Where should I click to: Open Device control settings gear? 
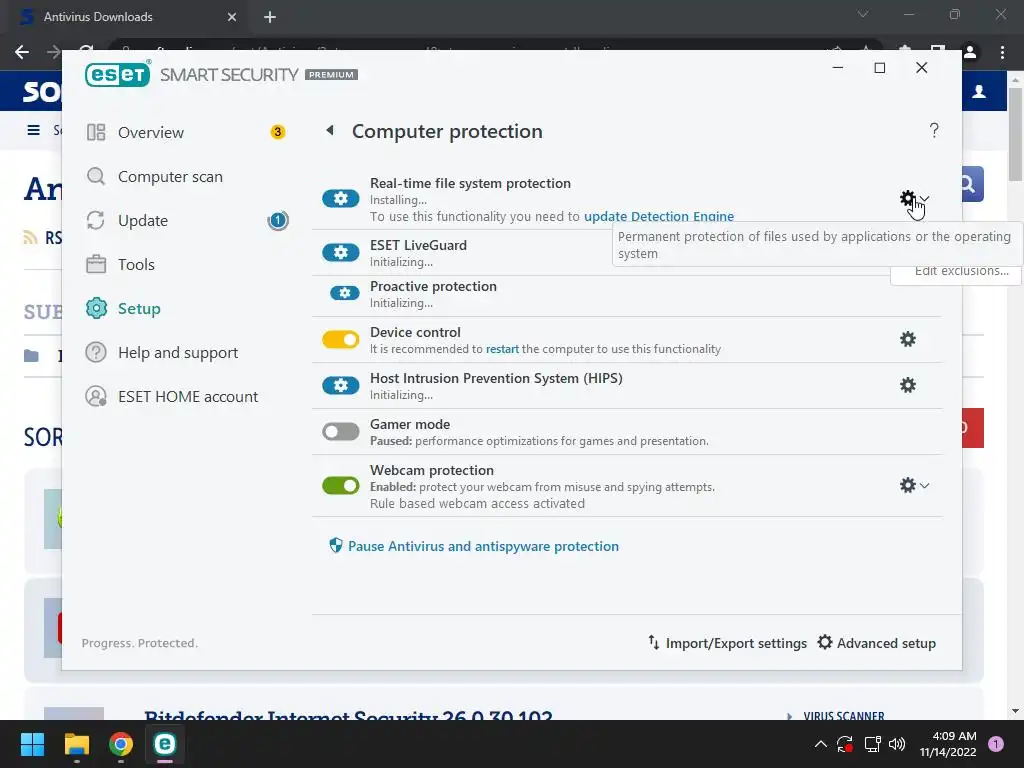pos(908,339)
